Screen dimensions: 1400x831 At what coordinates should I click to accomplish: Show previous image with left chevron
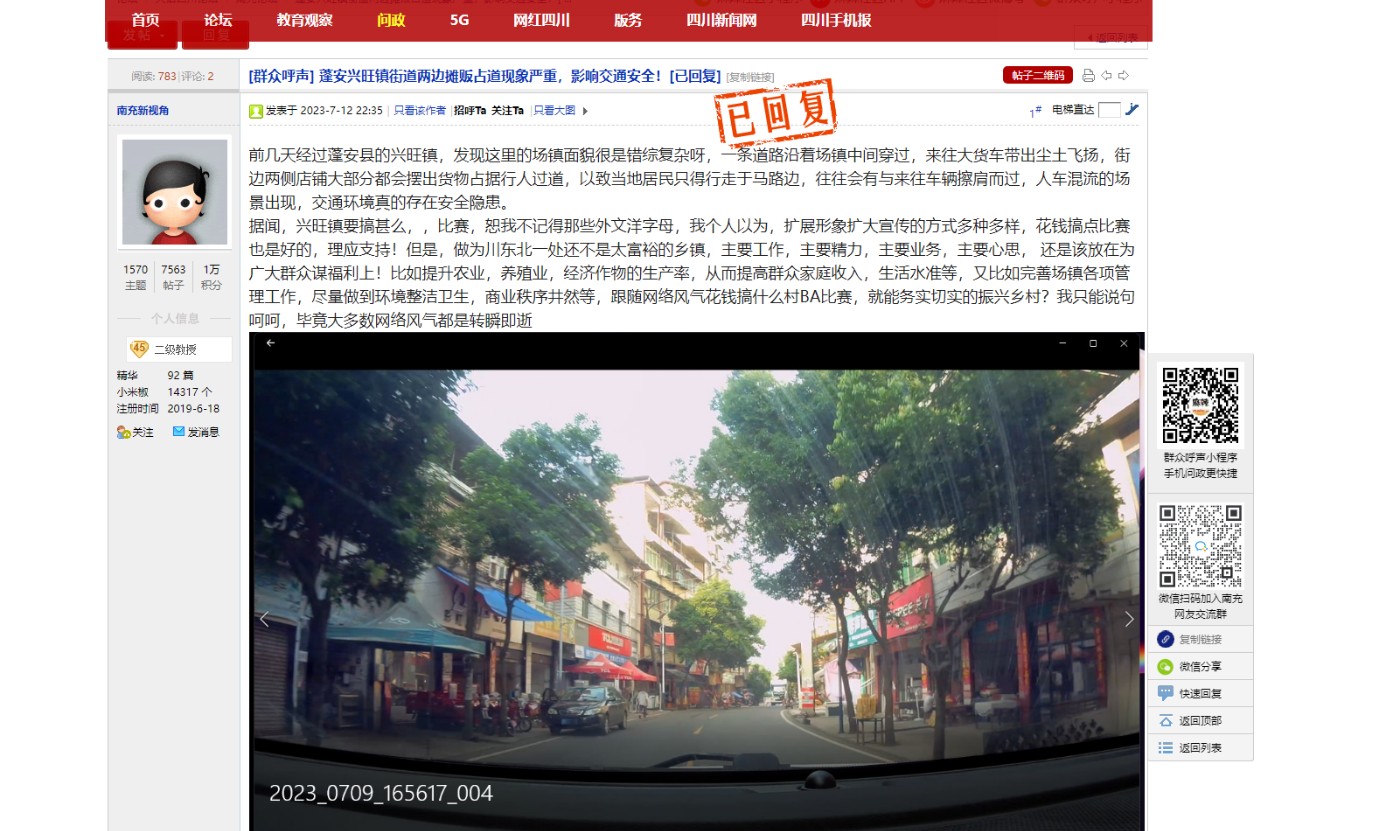click(x=265, y=619)
